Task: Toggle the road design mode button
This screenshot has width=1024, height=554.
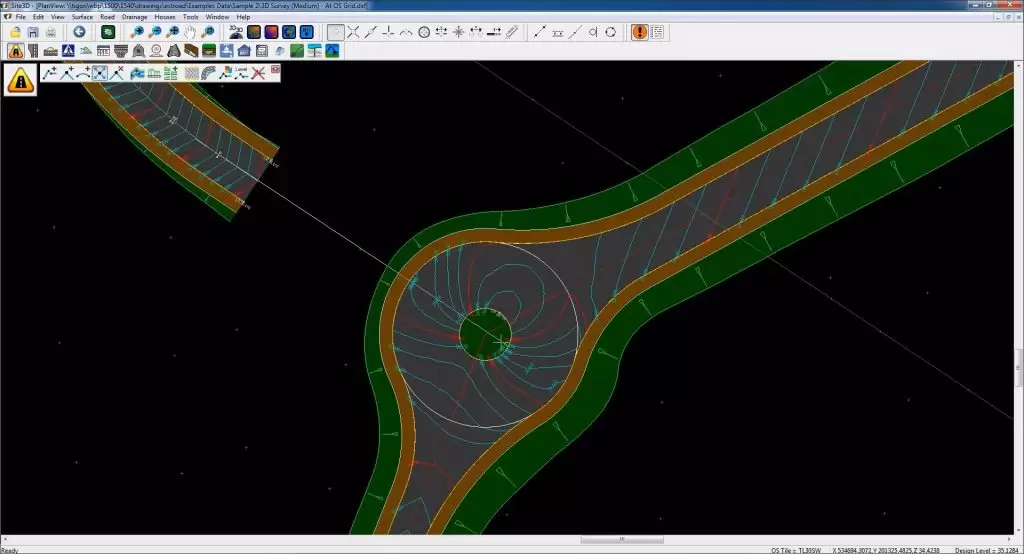Action: tap(16, 50)
